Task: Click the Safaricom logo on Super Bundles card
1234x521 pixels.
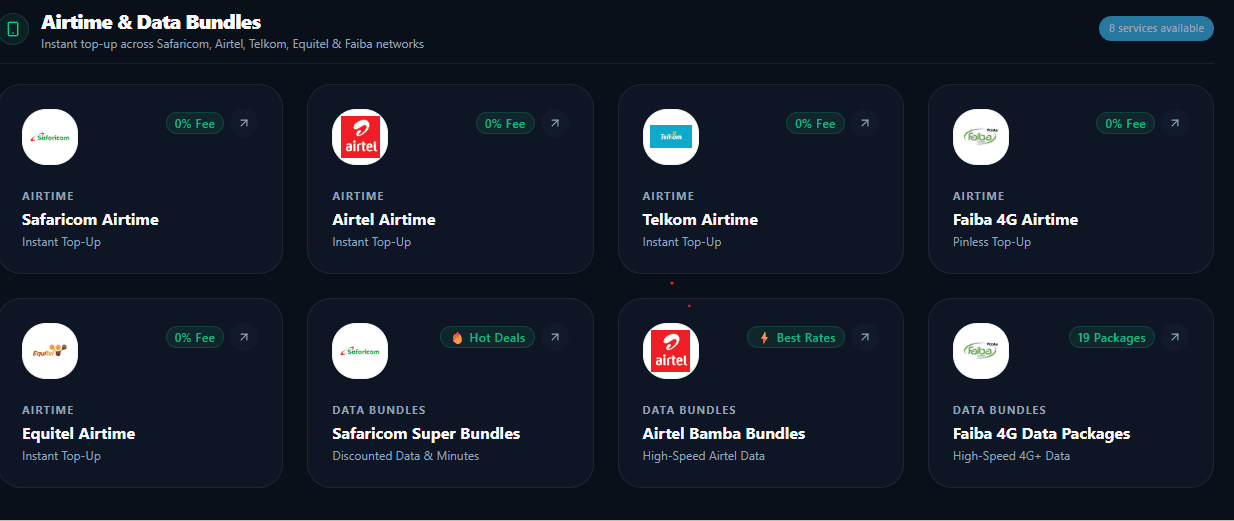Action: pos(360,351)
